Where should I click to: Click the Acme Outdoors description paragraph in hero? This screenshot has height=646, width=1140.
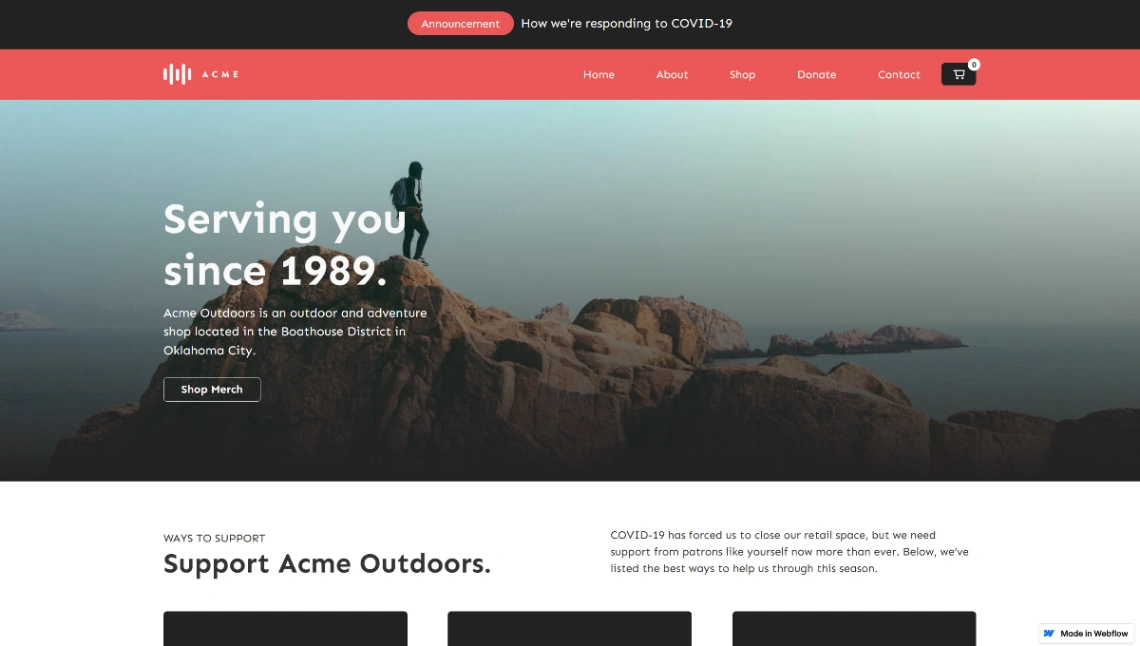[x=295, y=331]
